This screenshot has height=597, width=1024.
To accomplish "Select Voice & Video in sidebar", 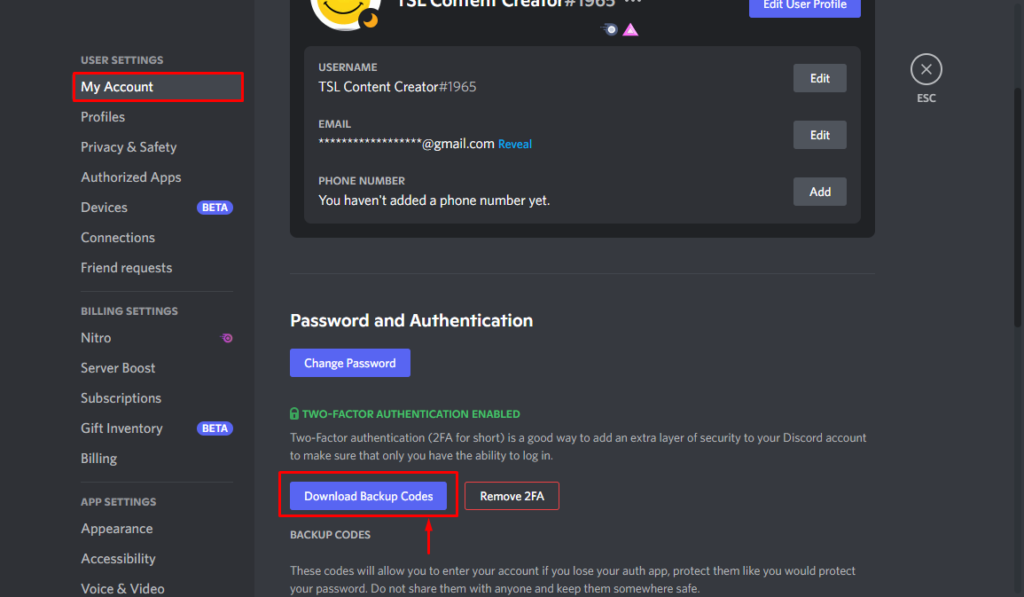I will tap(122, 588).
